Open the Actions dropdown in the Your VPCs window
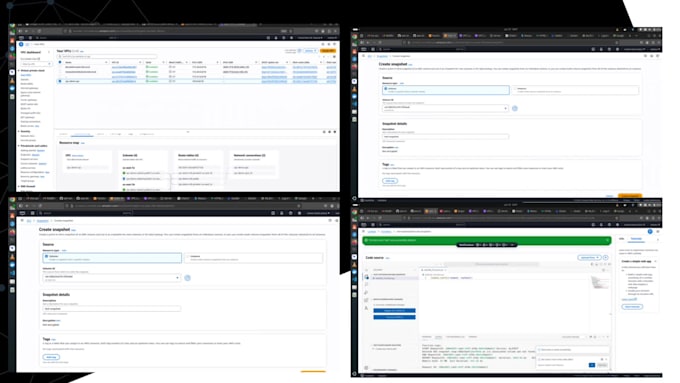Viewport: 680px width, 383px height. tap(310, 51)
